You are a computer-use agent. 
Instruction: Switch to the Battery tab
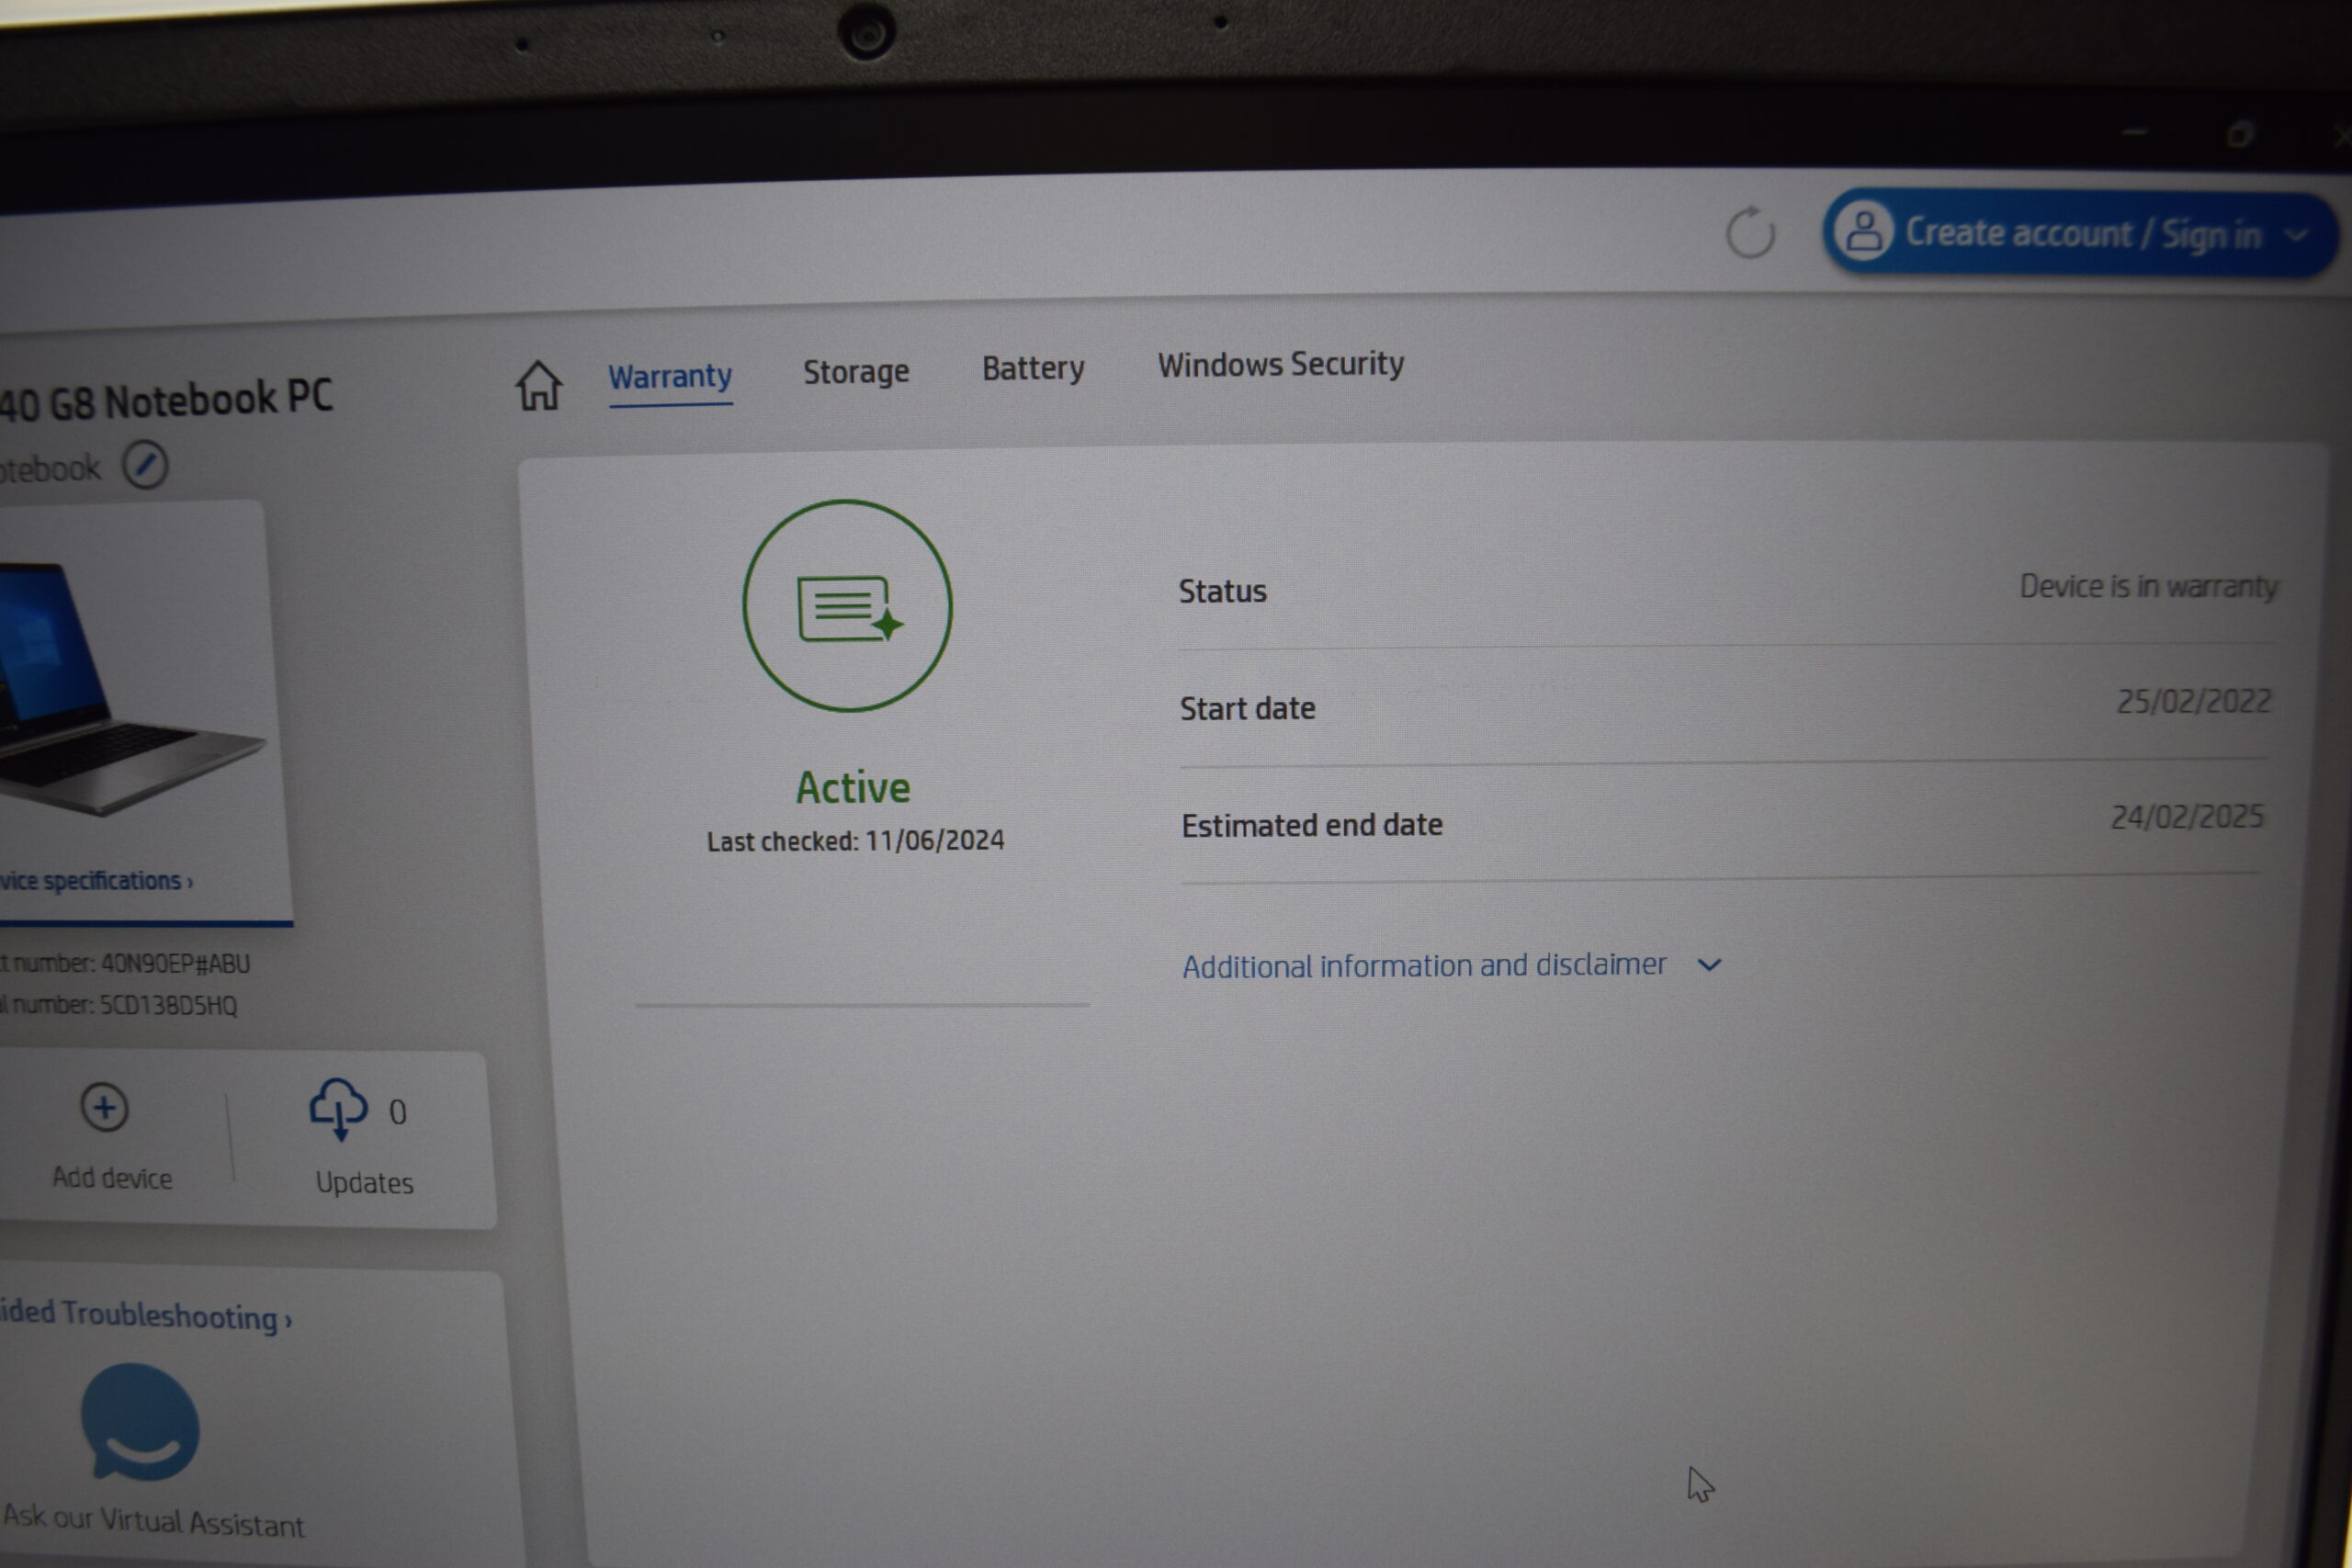coord(1033,368)
